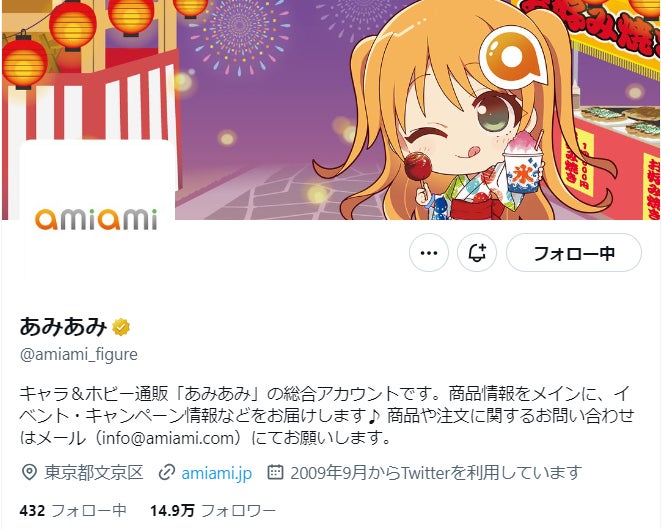View the 432 フォロー中 following list
The image size is (661, 529).
73,510
